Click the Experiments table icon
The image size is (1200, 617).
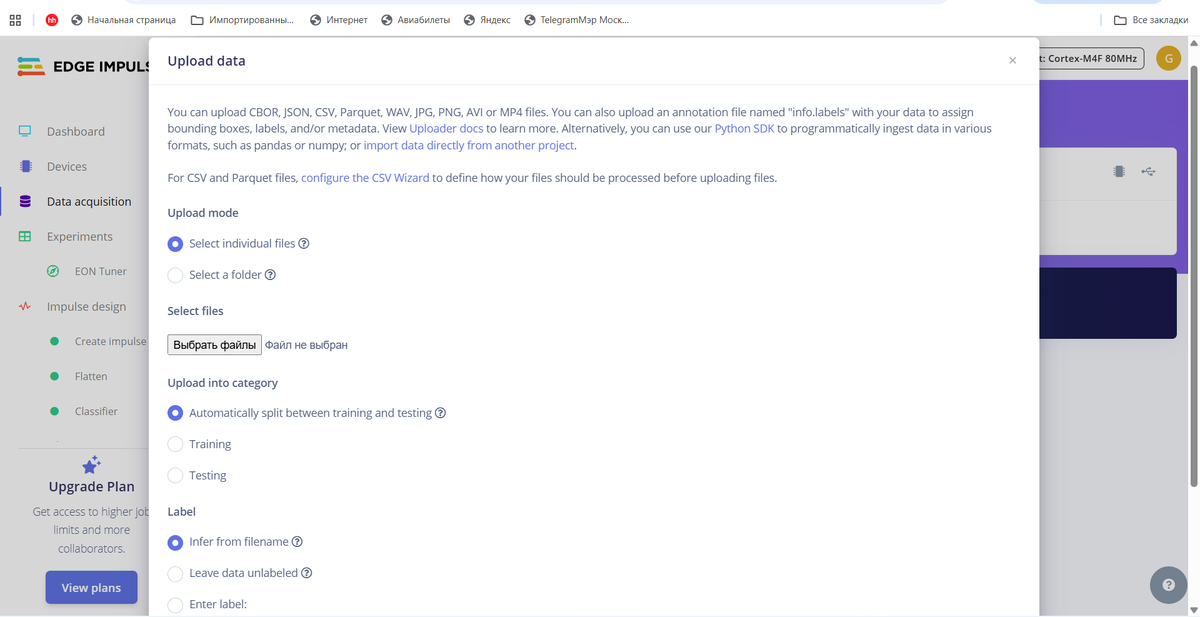coord(25,236)
